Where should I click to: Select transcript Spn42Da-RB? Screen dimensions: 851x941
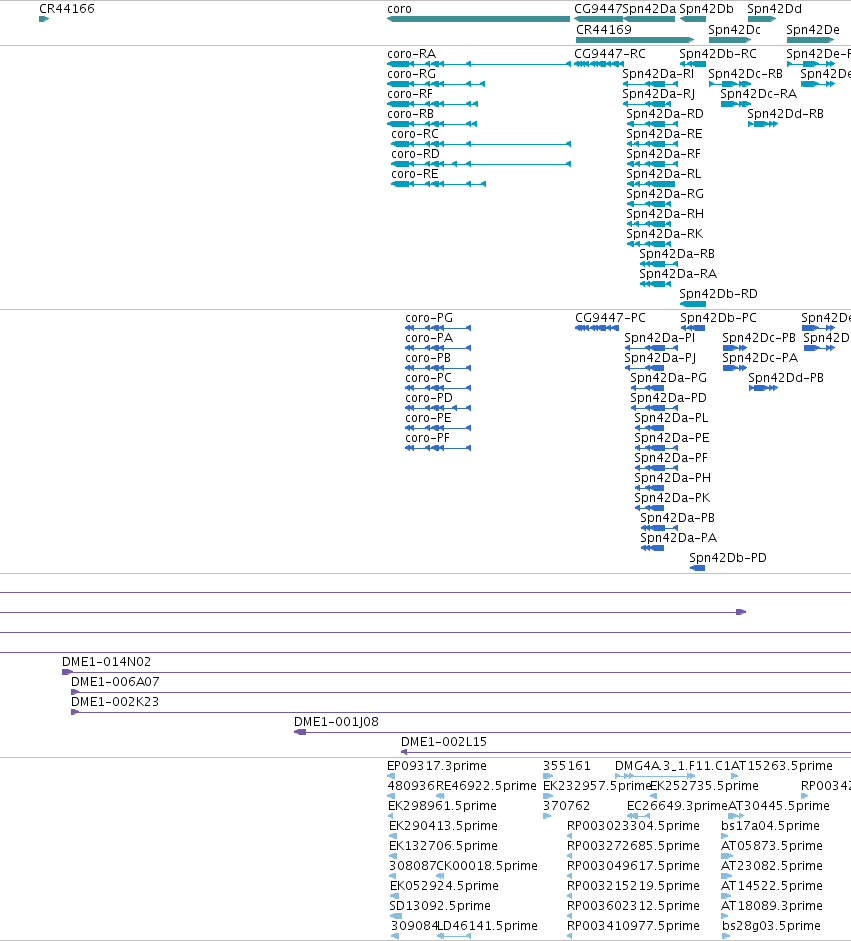coord(677,254)
